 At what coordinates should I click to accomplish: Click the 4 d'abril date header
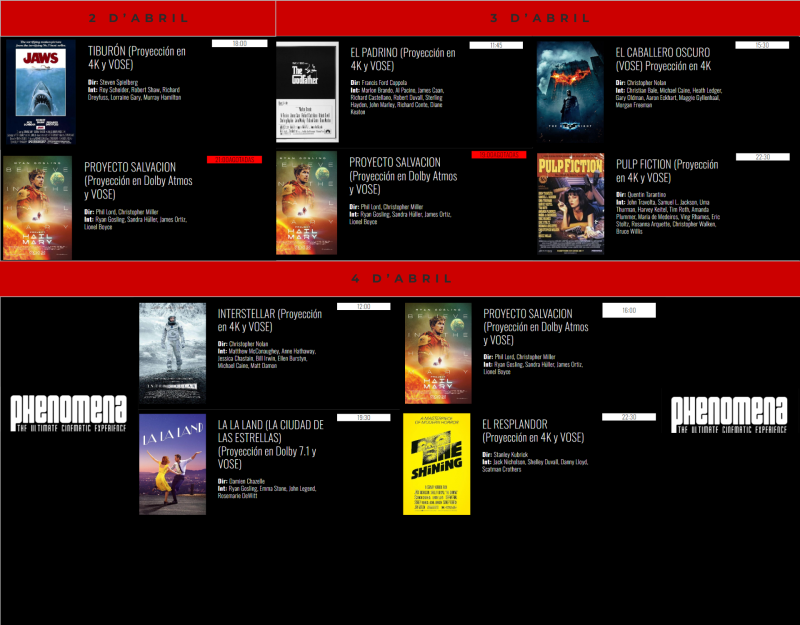400,278
